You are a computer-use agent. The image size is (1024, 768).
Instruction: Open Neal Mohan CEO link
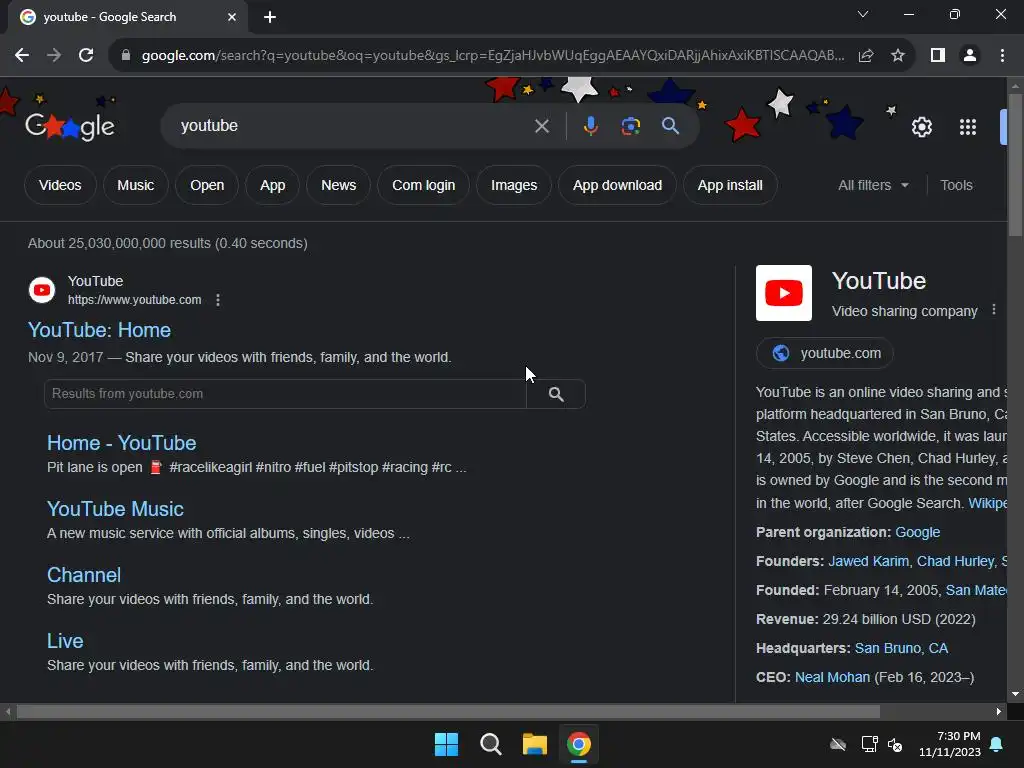832,677
